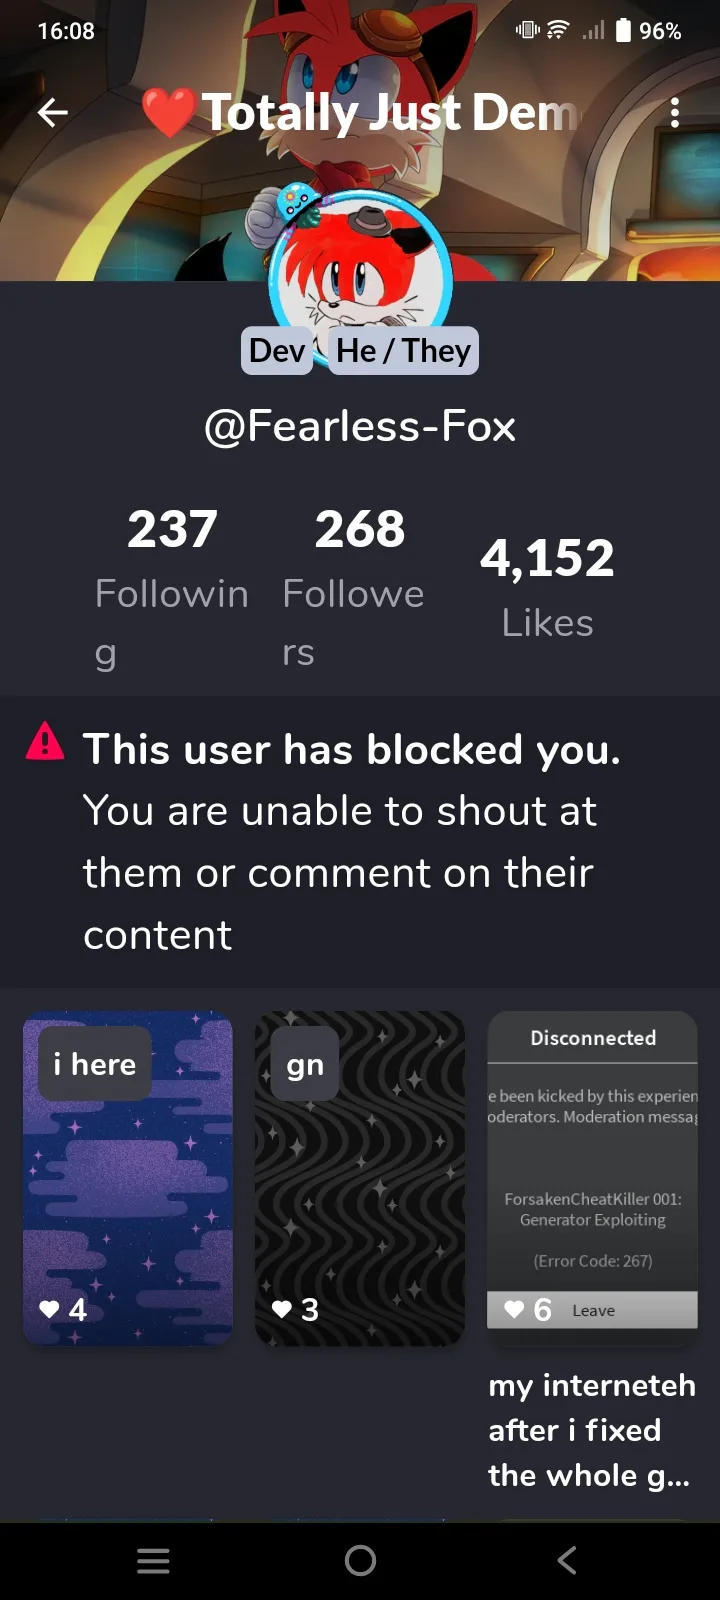Like the "gn" post heart
Screen dimensions: 720x1600
(282, 1309)
